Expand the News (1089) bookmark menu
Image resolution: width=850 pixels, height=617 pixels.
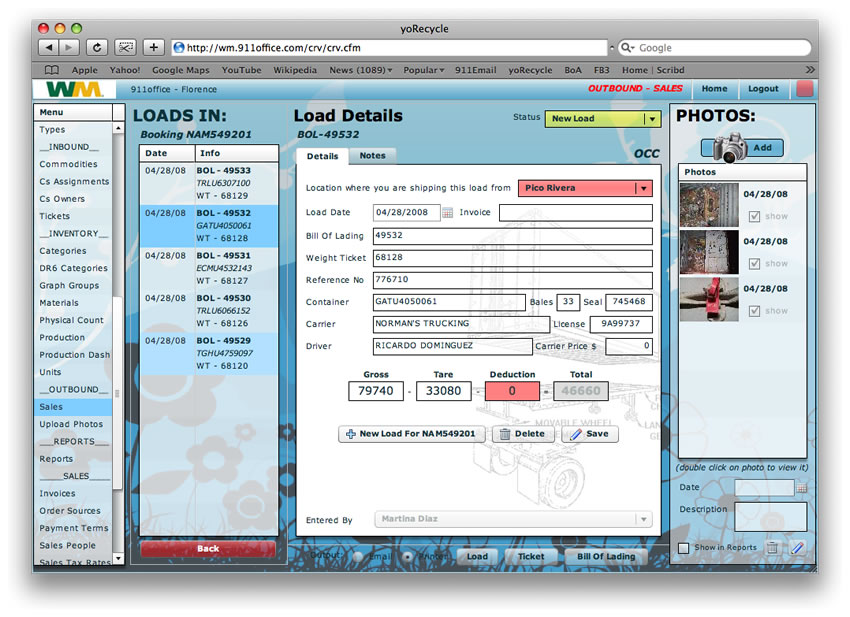[x=360, y=70]
